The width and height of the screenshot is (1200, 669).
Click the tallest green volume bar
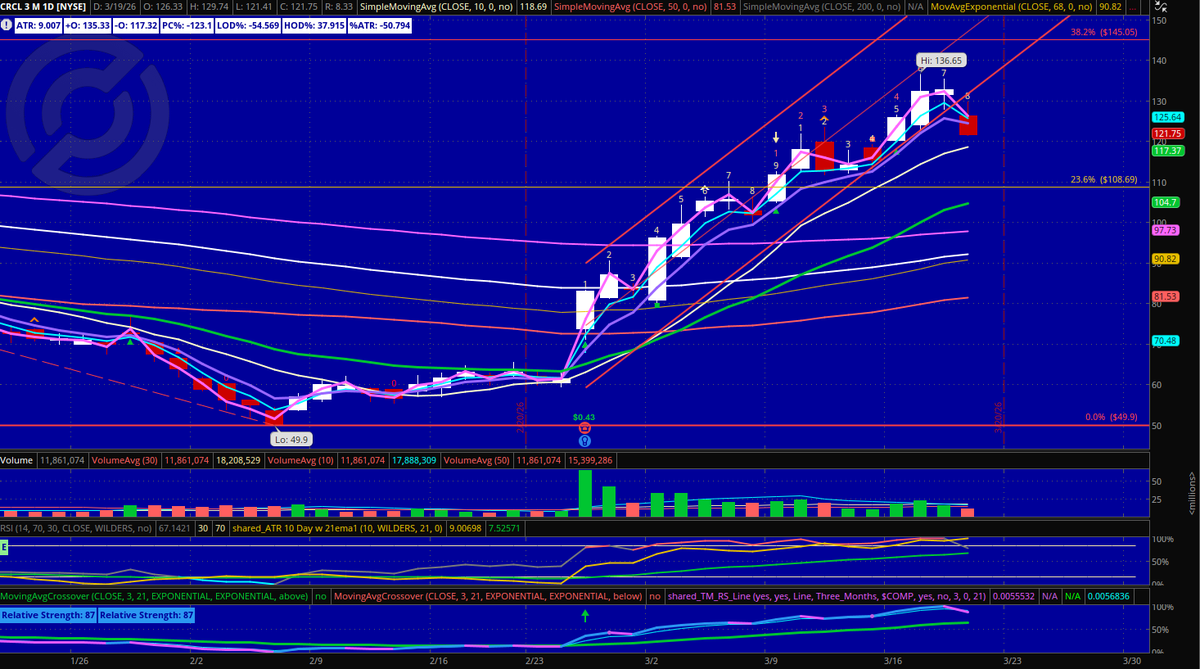click(x=585, y=493)
